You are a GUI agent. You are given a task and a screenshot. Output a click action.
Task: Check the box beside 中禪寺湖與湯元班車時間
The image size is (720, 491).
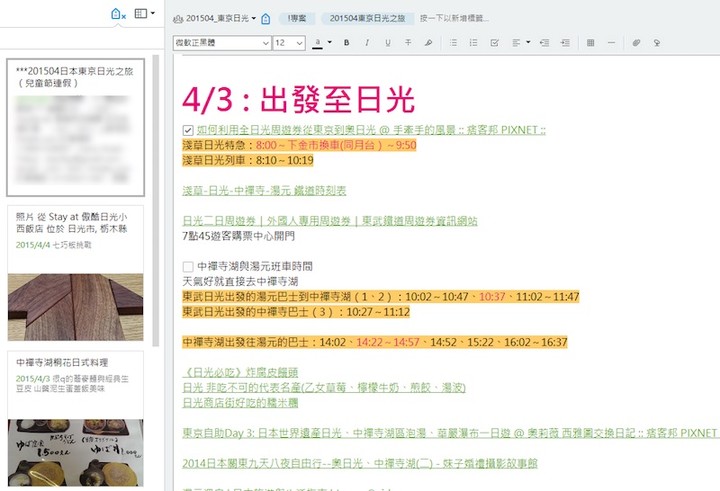(188, 267)
